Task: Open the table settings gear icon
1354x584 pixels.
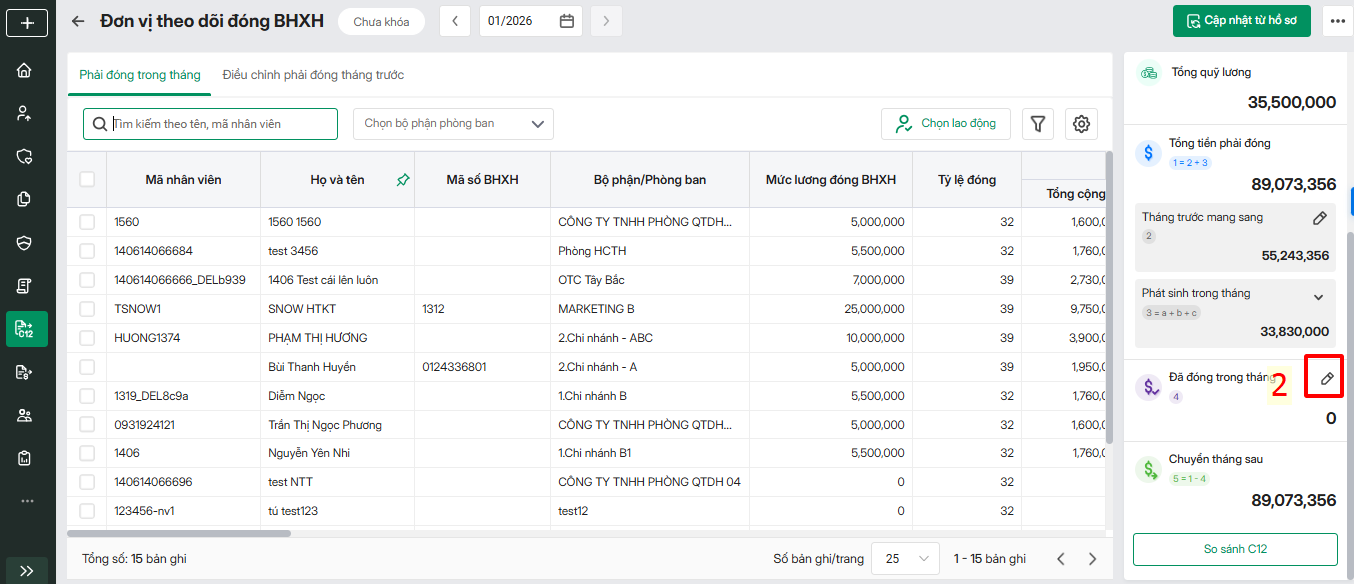Action: pos(1081,124)
